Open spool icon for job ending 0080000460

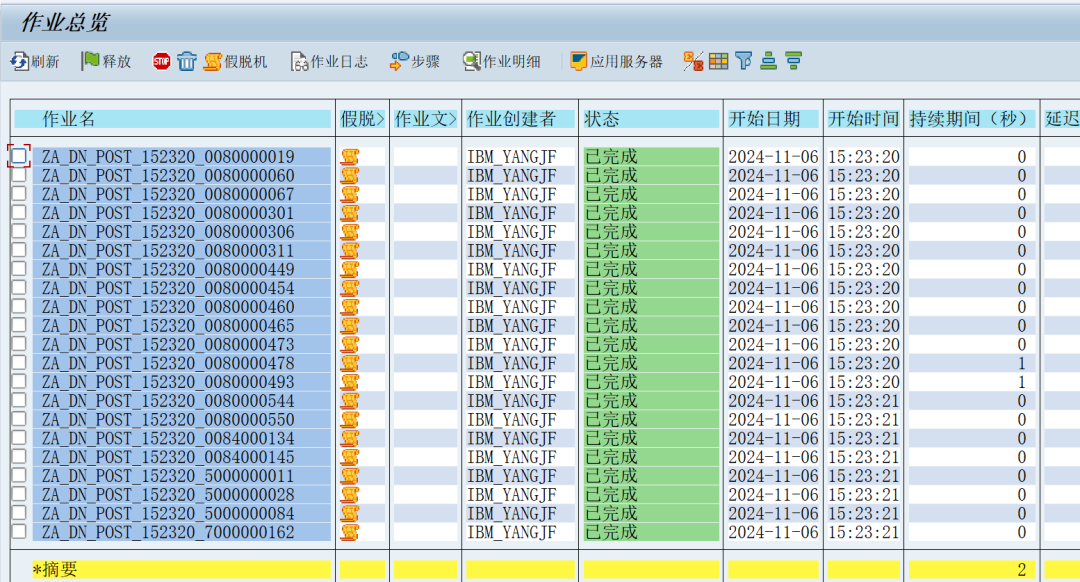coord(350,307)
